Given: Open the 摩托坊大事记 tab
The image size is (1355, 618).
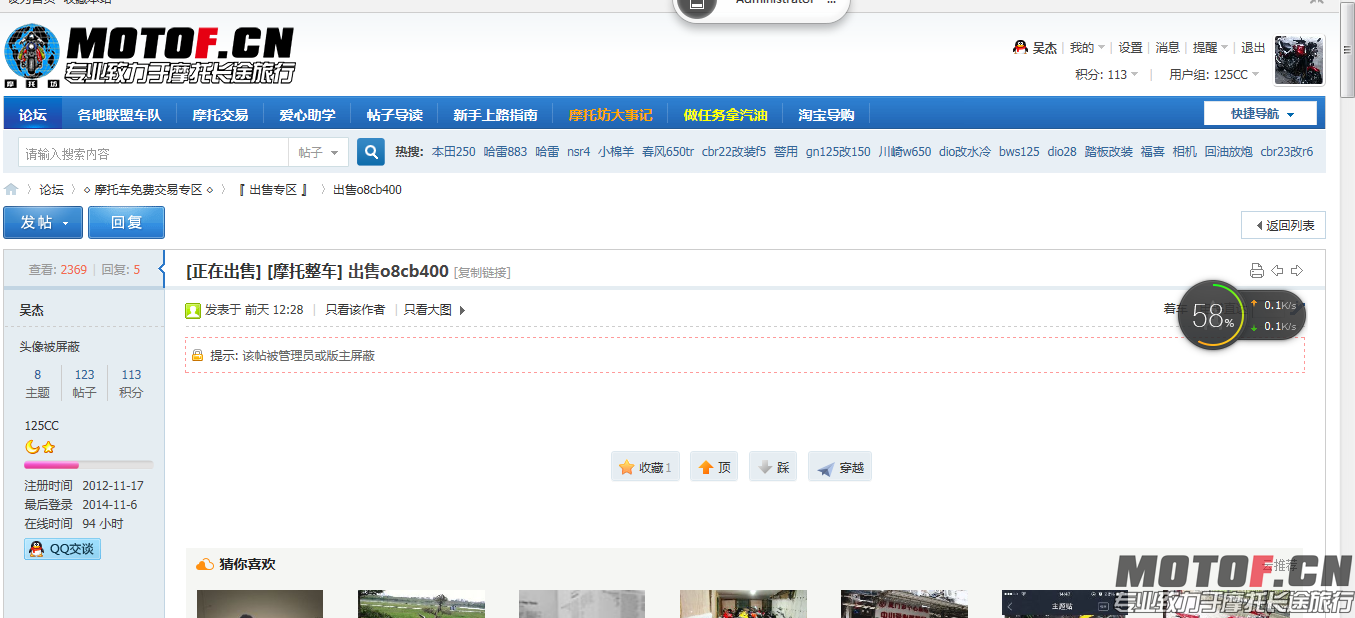Looking at the screenshot, I should [610, 114].
